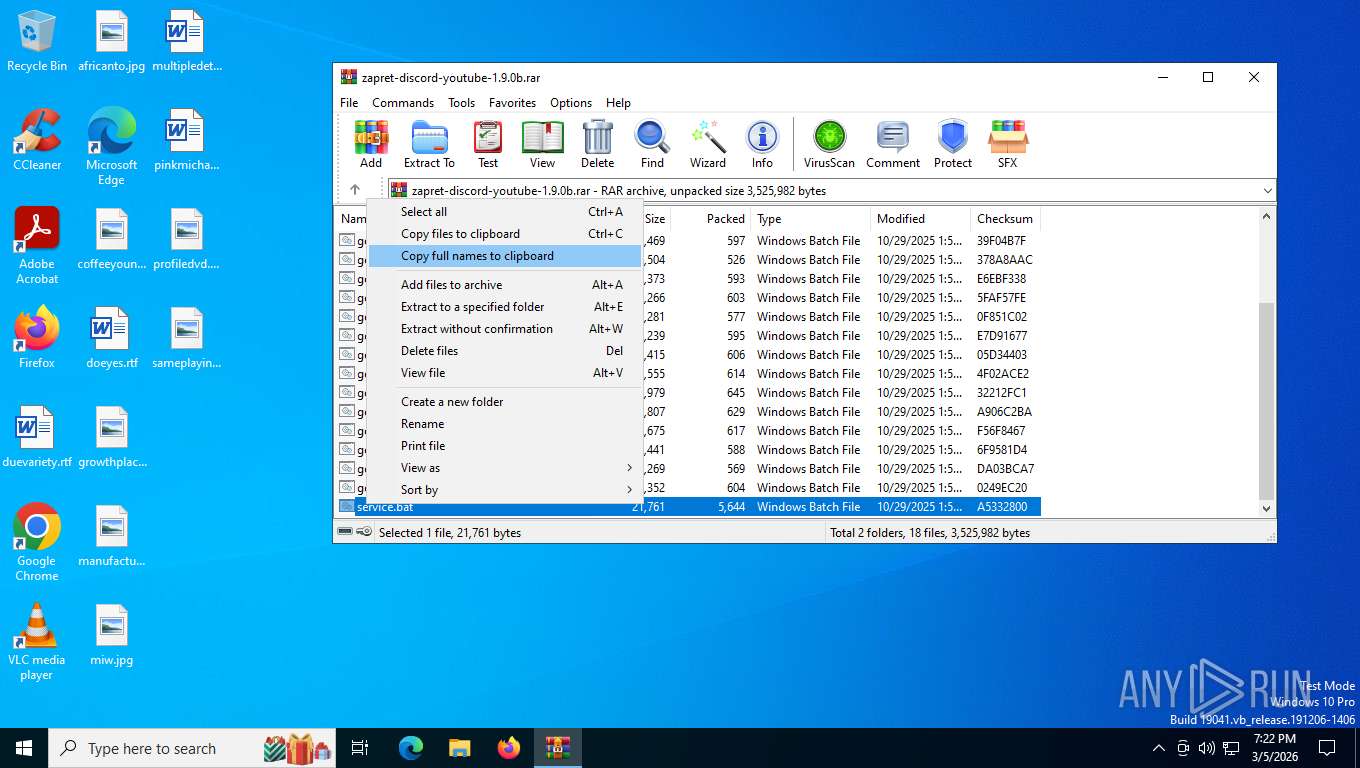Screen dimensions: 1360x768
Task: Open the Comment tool
Action: [893, 144]
